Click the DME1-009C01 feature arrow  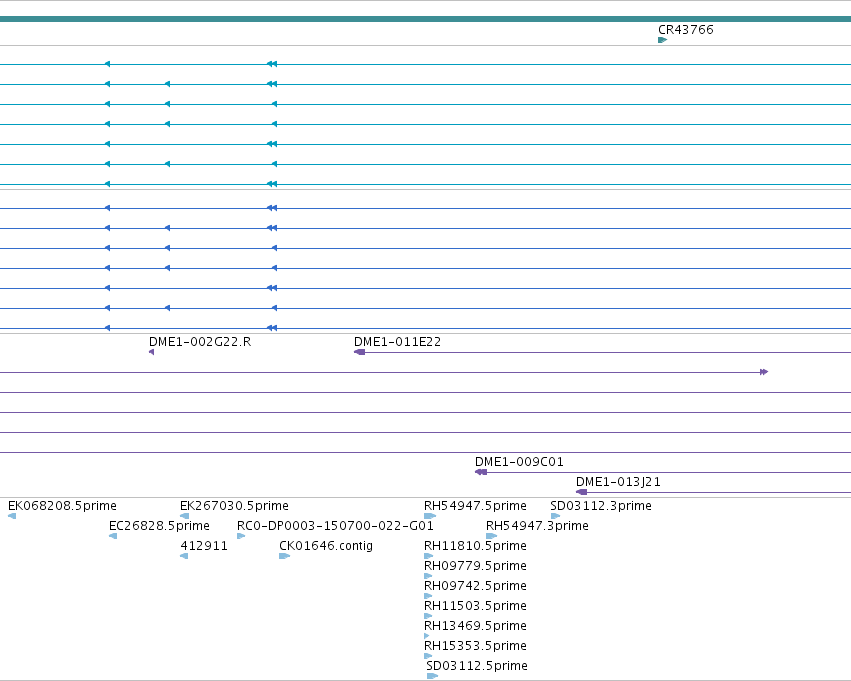pyautogui.click(x=481, y=472)
